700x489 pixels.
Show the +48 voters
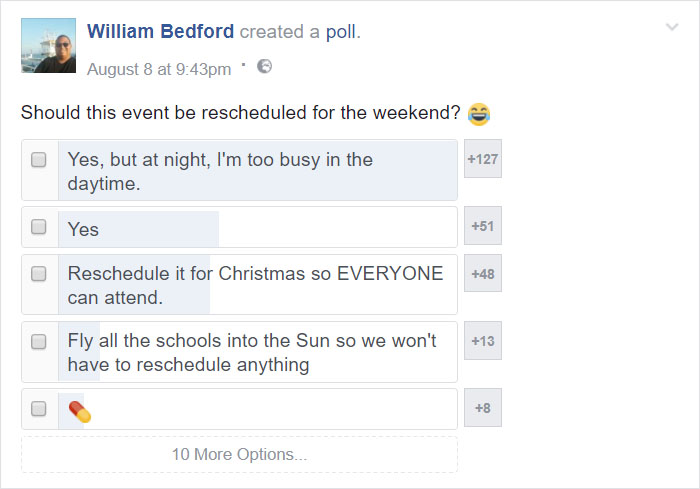point(483,273)
